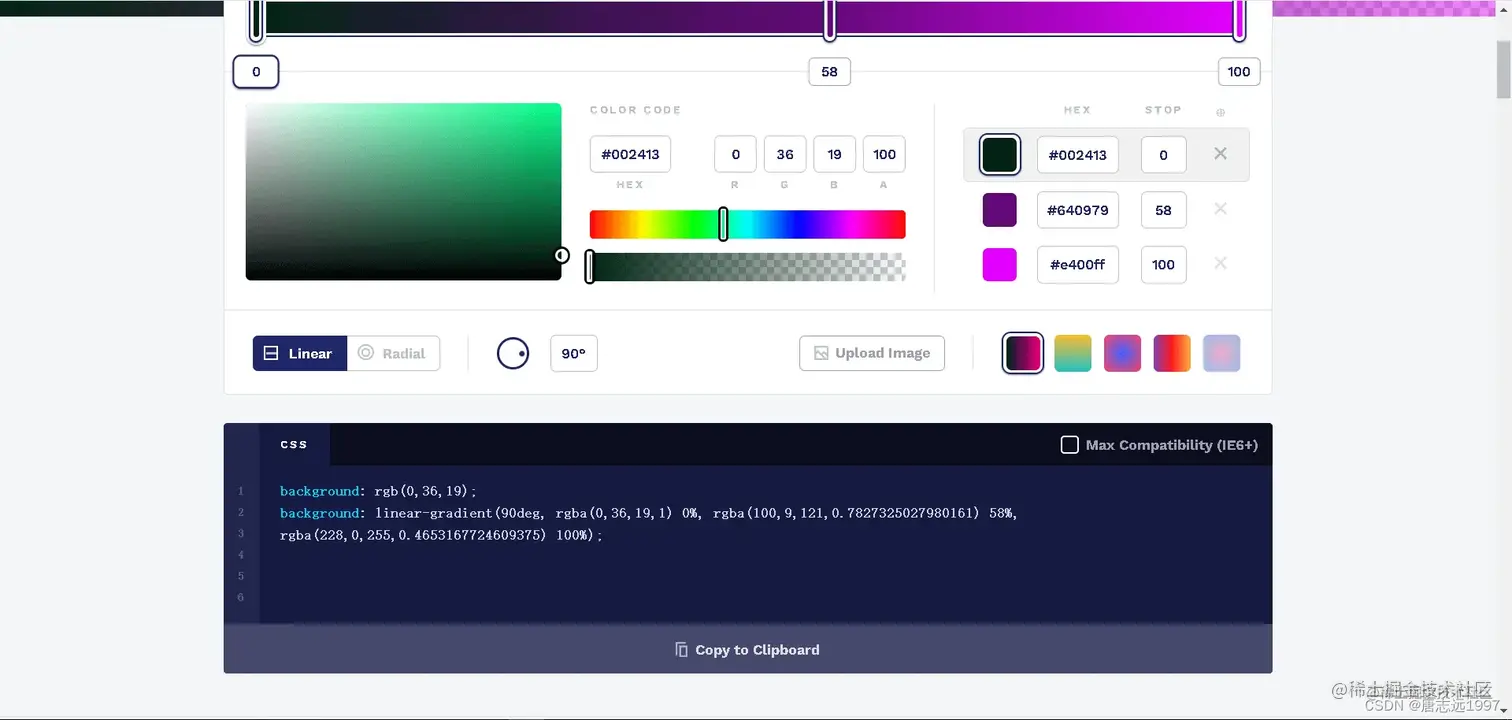Select the magenta #e400ff swatch
Viewport: 1512px width, 720px height.
pyautogui.click(x=1000, y=265)
